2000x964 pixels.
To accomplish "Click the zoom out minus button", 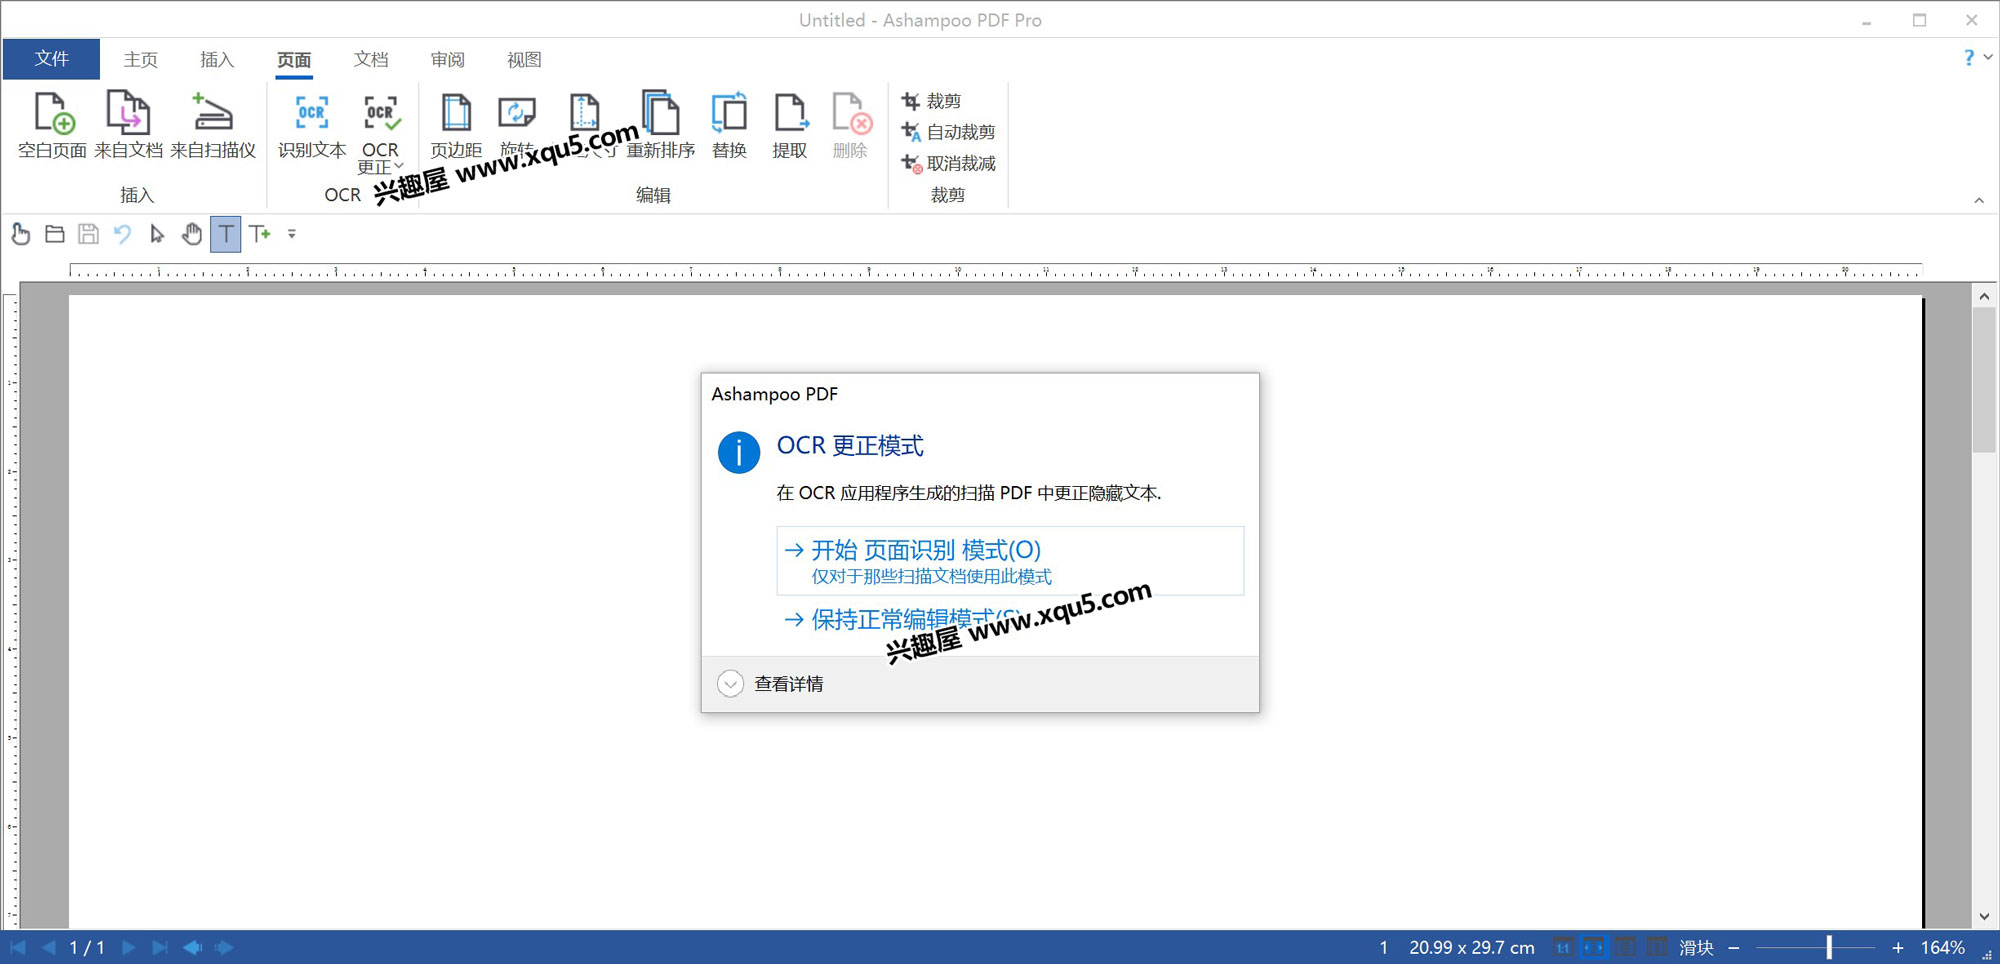I will coord(1734,947).
